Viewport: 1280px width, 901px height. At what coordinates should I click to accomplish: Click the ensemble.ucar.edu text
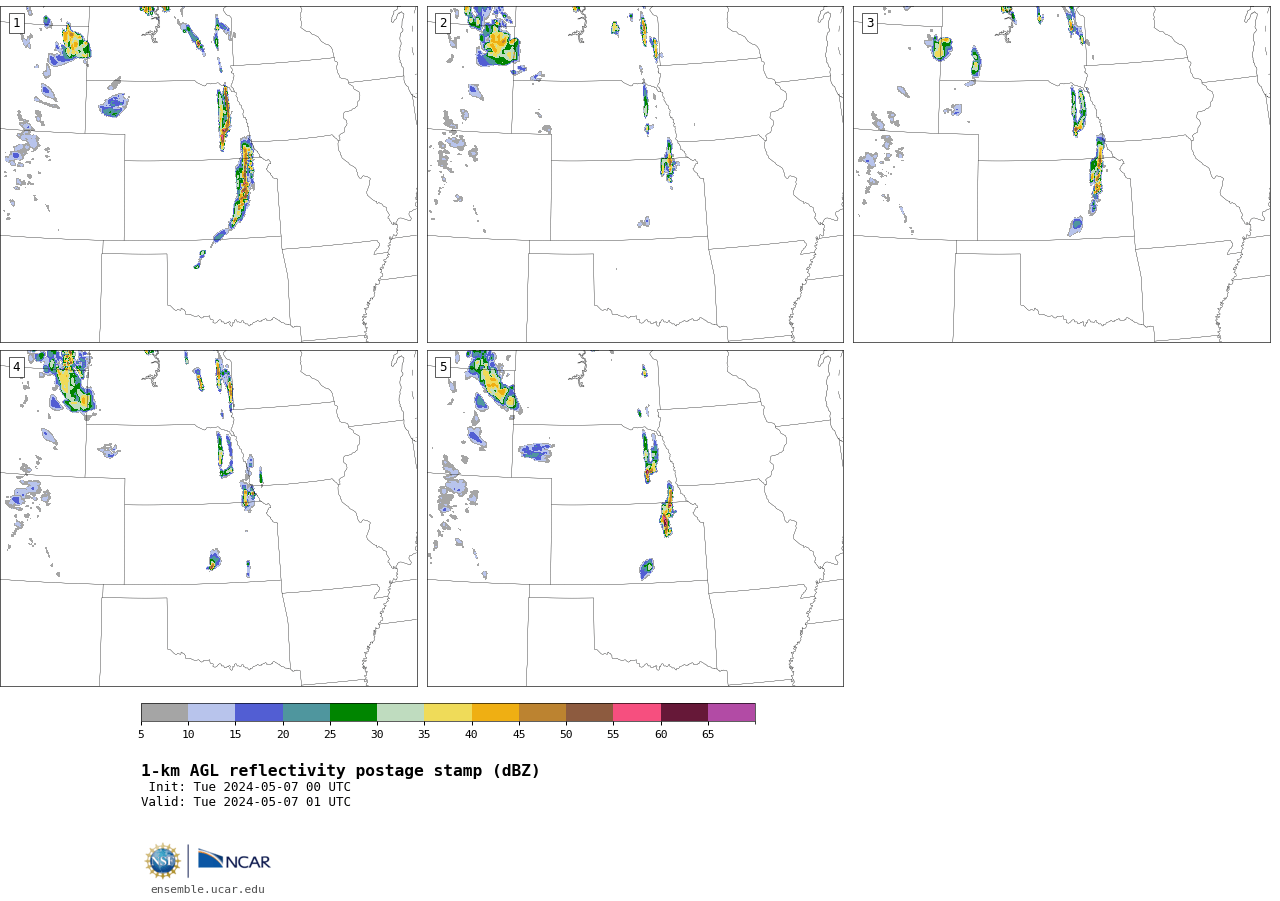coord(208,889)
